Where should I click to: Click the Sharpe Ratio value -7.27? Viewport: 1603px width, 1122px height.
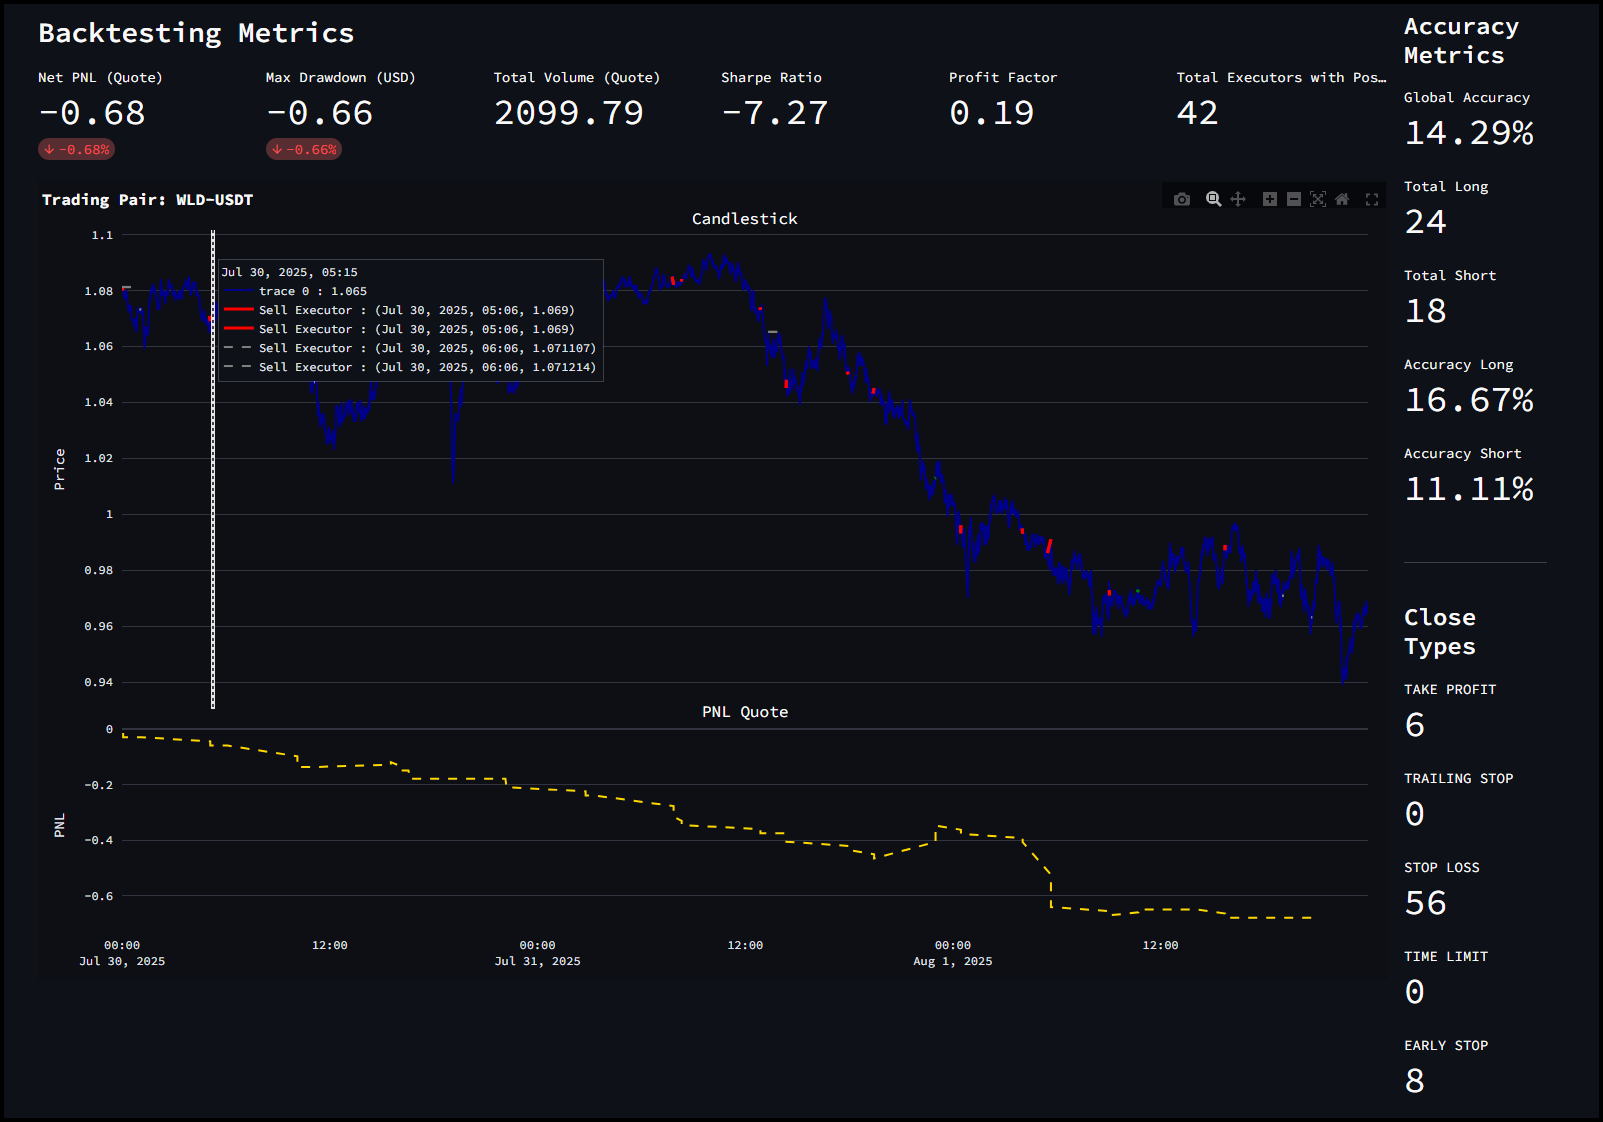774,113
